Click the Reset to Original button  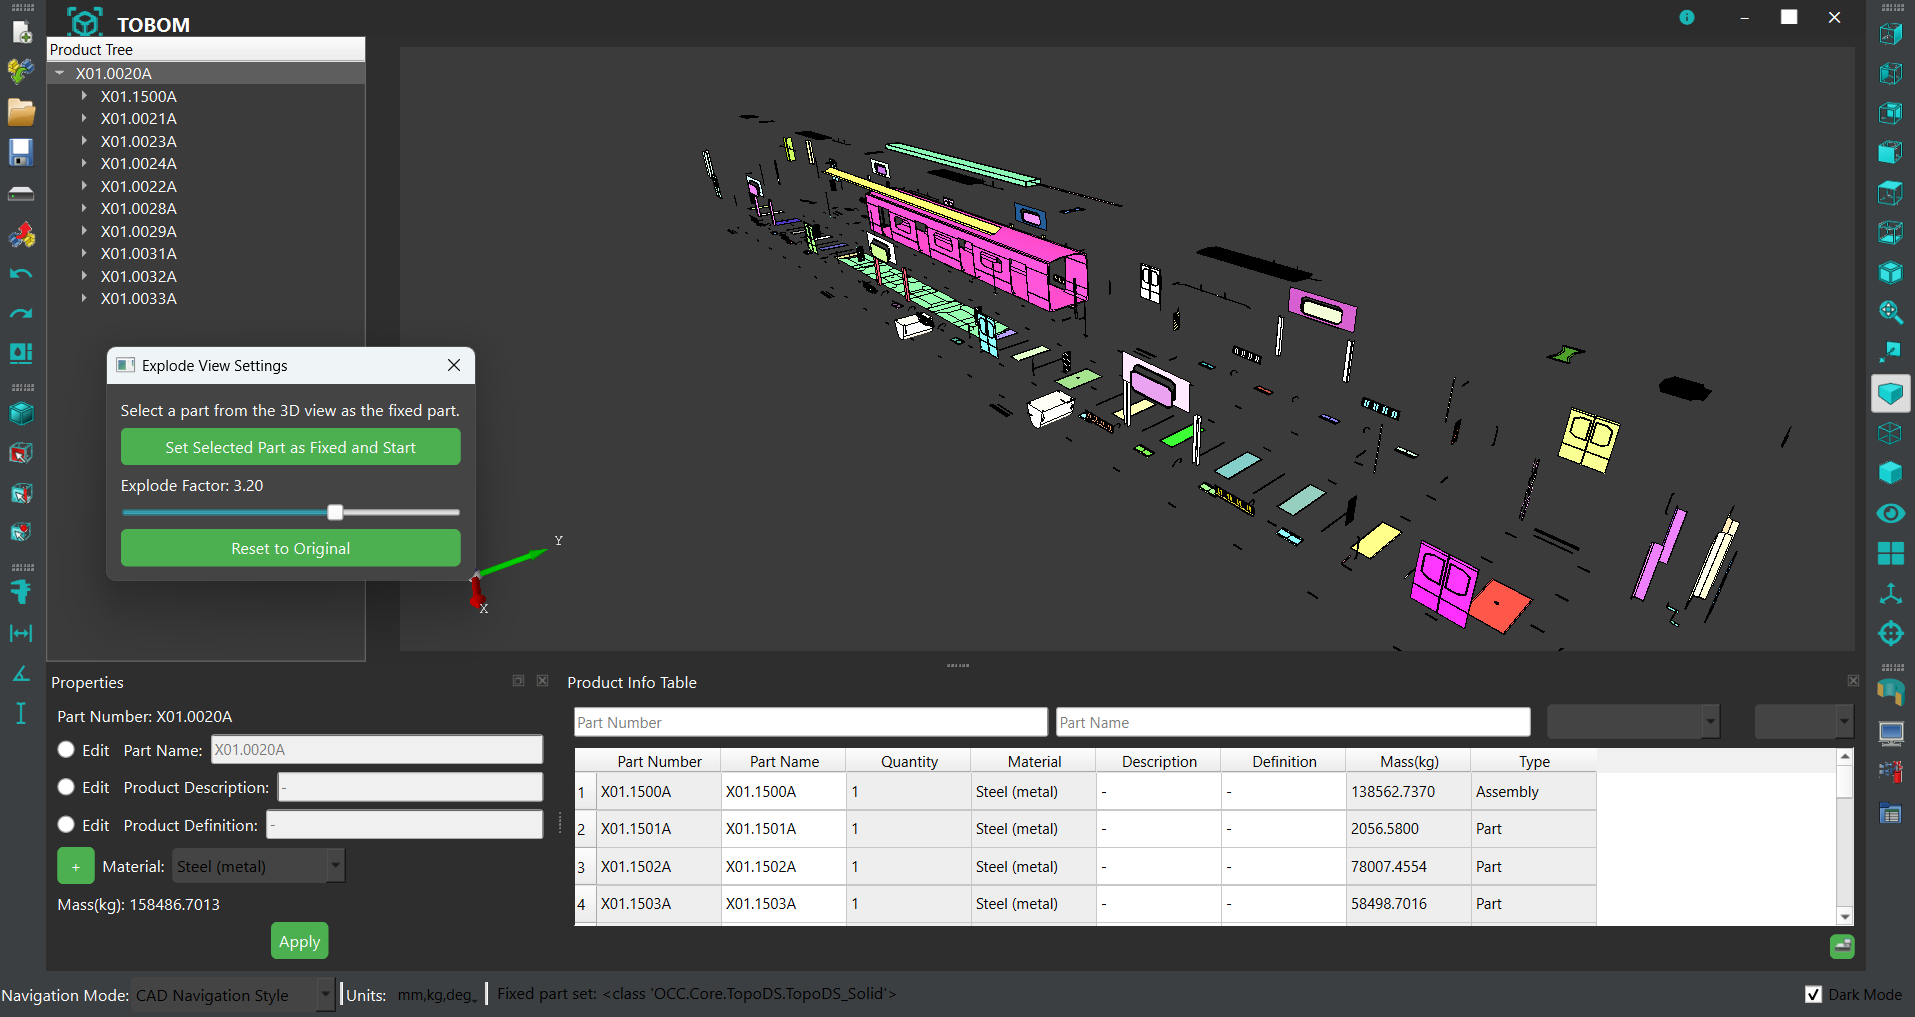290,549
